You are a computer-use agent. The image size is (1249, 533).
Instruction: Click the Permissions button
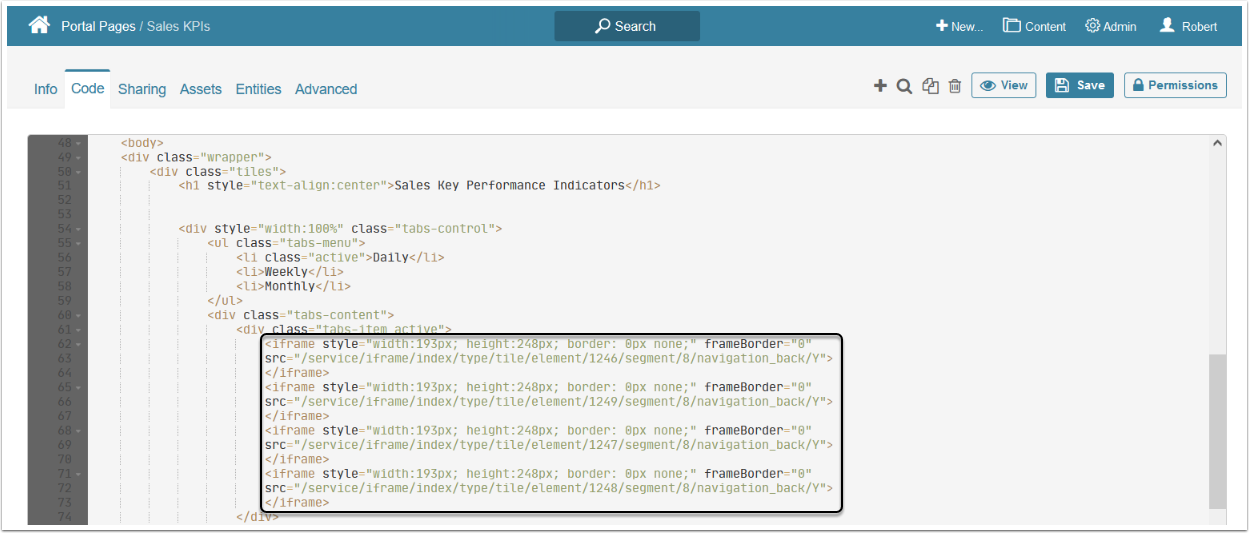(1175, 85)
